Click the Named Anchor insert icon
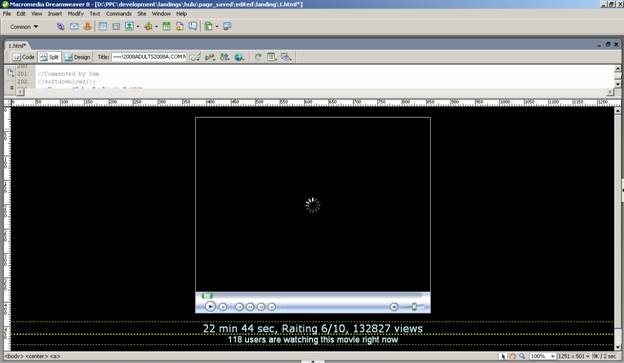The height and width of the screenshot is (363, 624). tap(88, 27)
